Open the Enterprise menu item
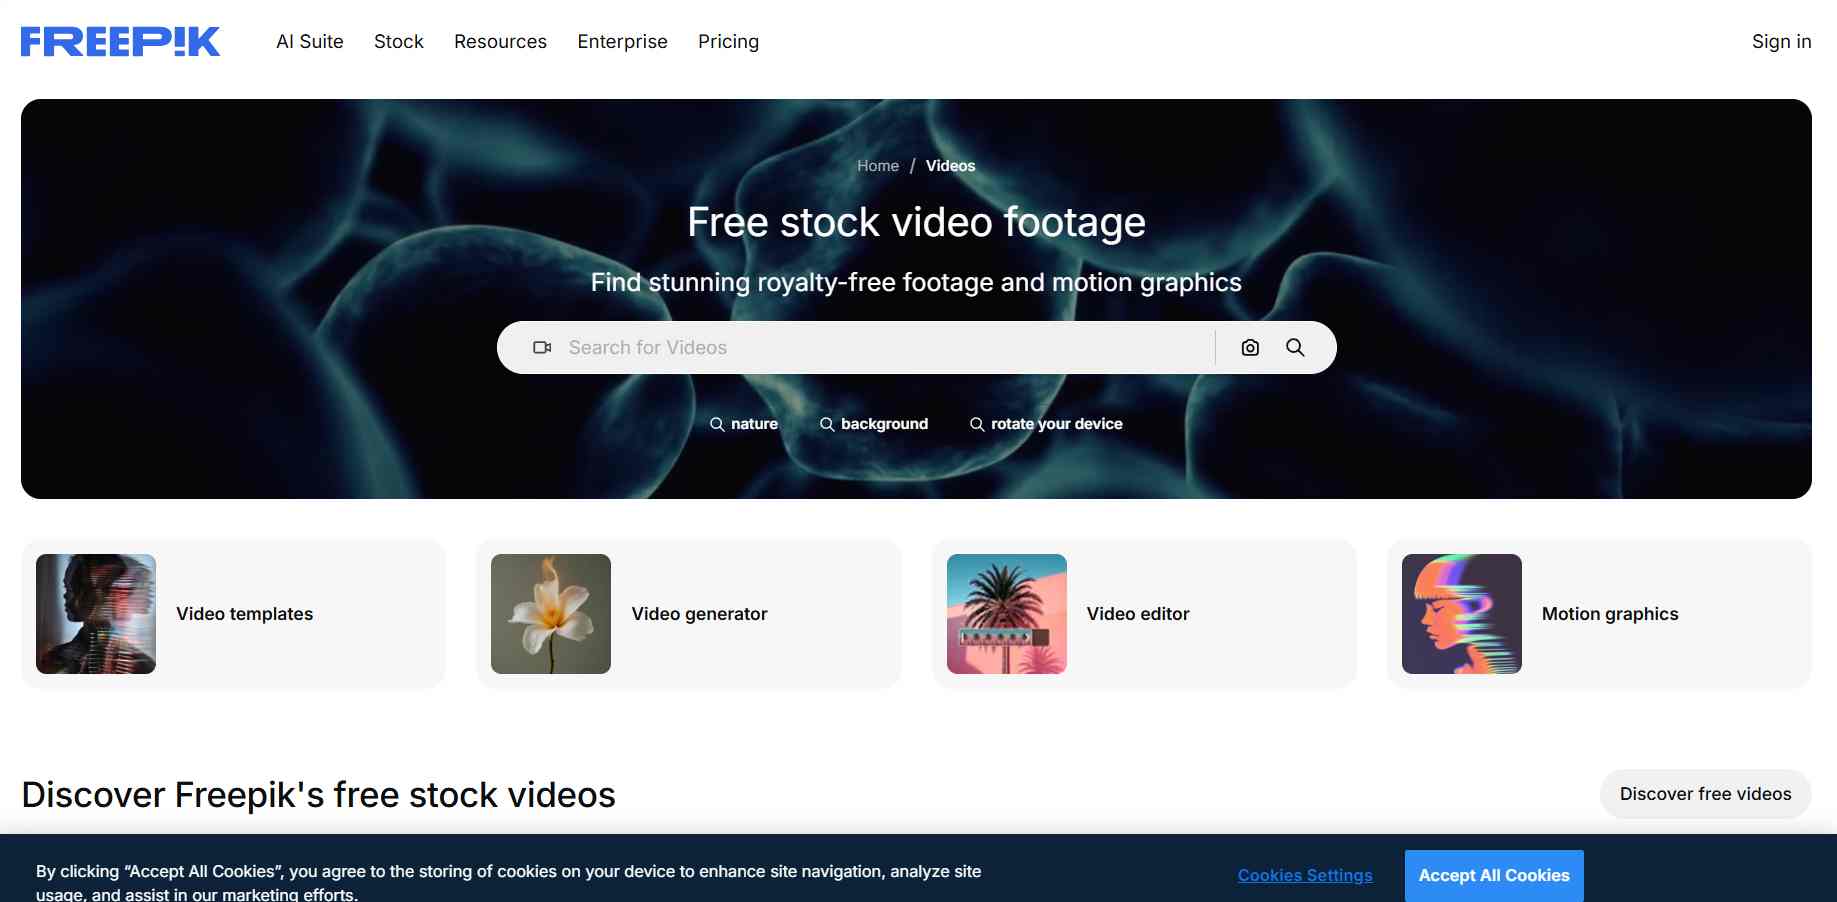This screenshot has height=902, width=1837. click(x=622, y=42)
